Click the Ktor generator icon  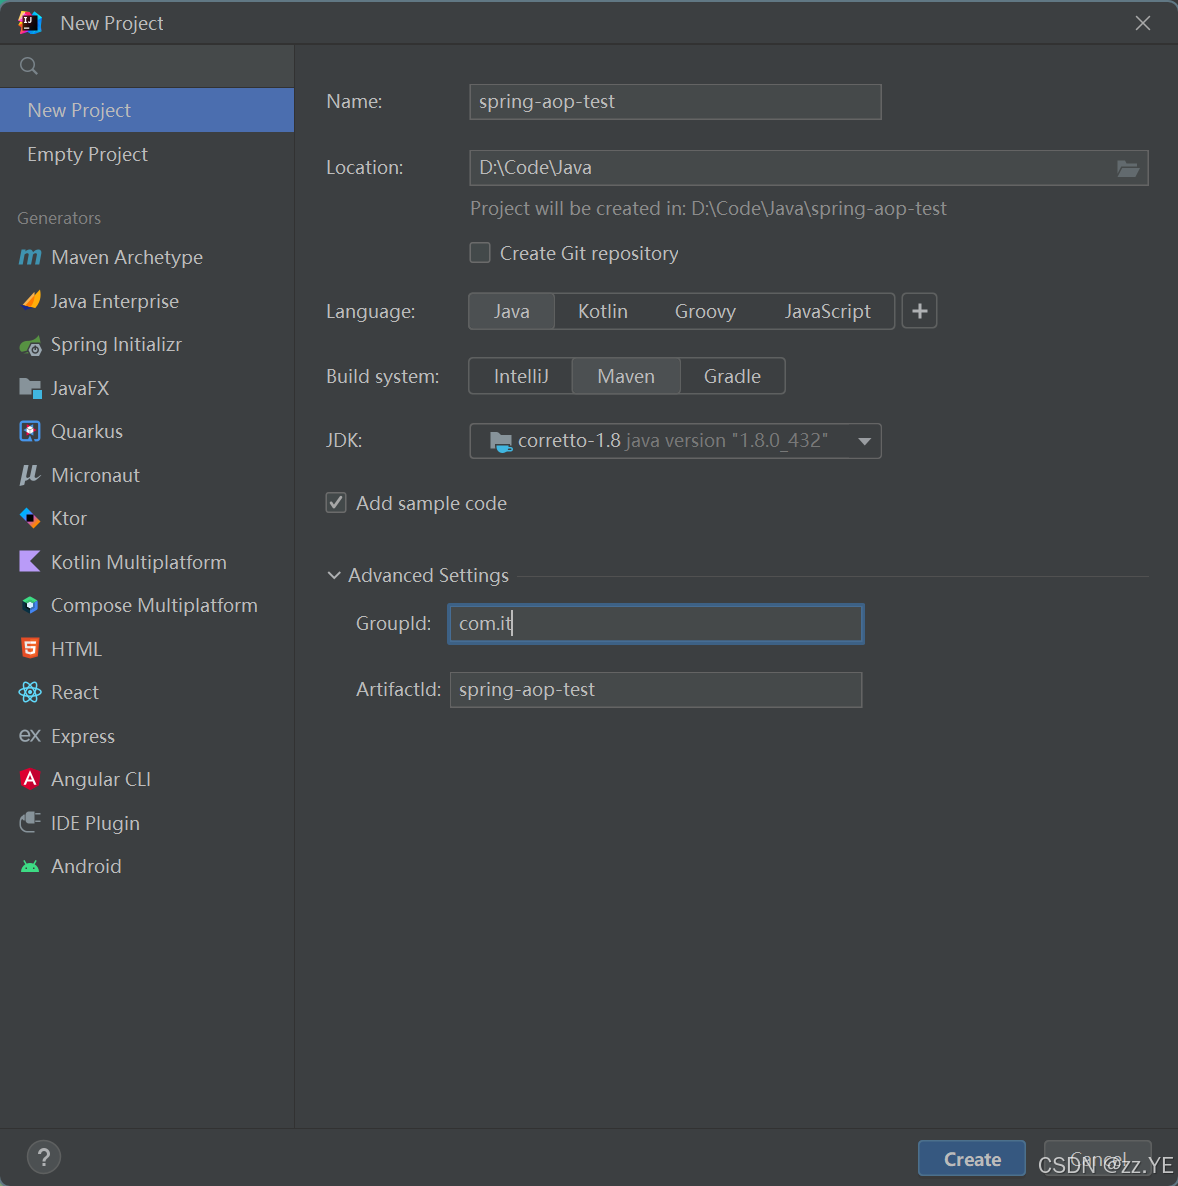tap(30, 518)
